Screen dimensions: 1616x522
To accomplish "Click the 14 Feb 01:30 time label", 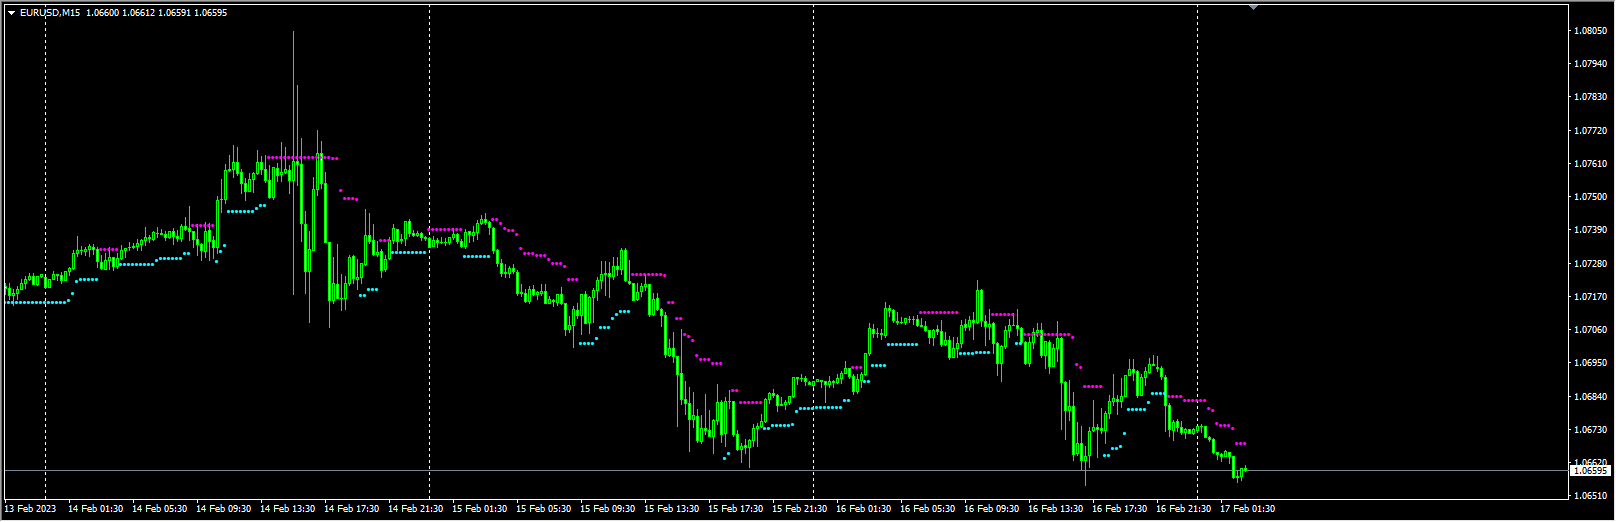I will point(96,509).
